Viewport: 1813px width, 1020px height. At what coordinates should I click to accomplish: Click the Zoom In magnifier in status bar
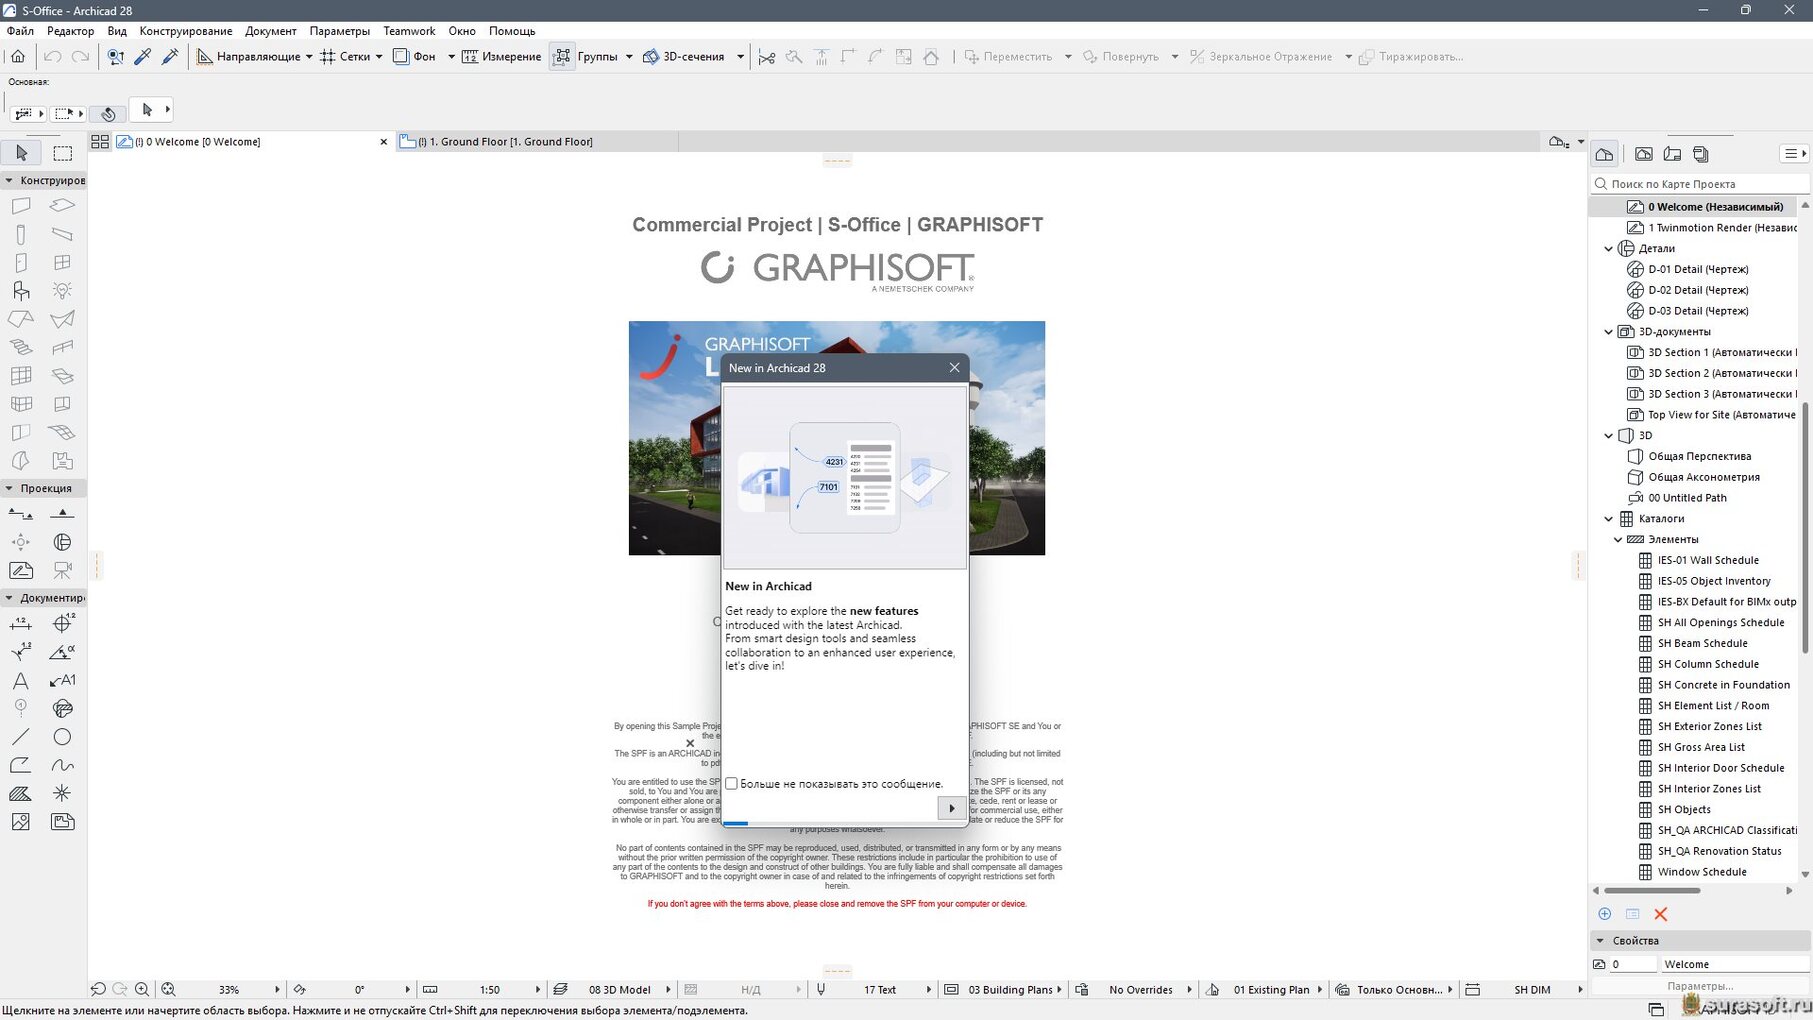[142, 990]
